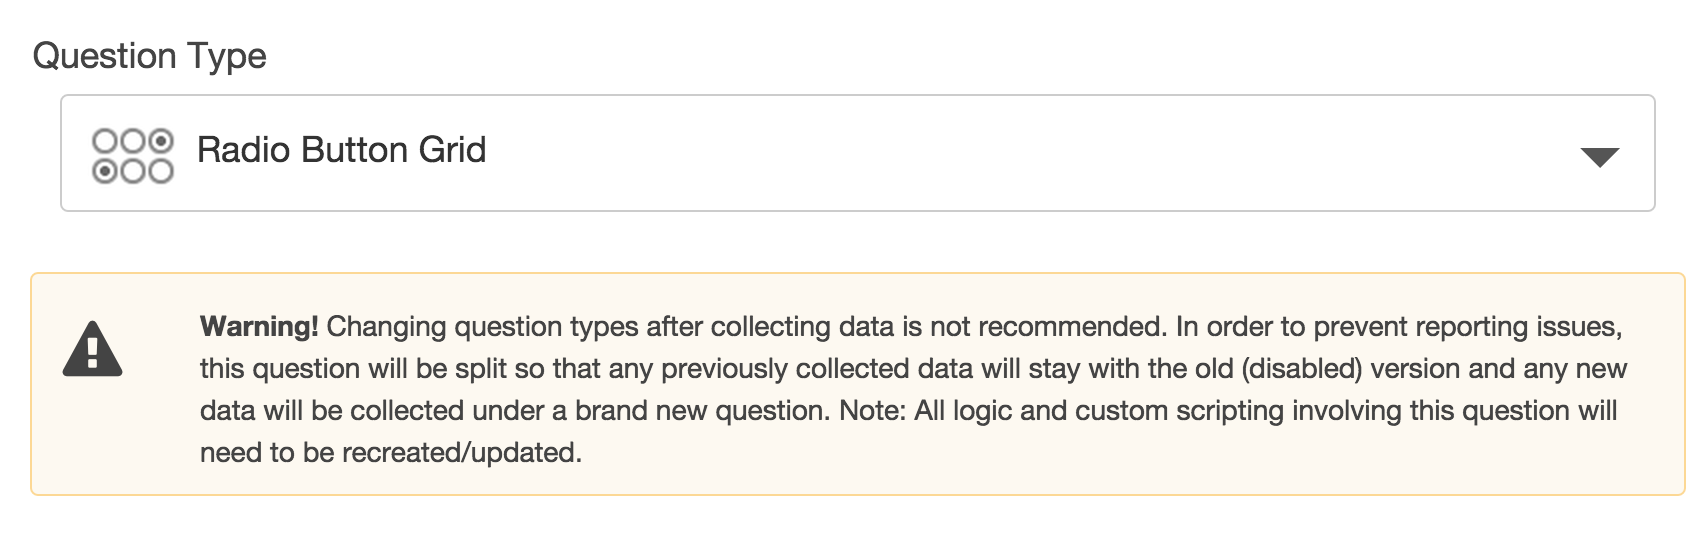1698x546 pixels.
Task: Click "Note:" in the warning message
Action: point(872,411)
